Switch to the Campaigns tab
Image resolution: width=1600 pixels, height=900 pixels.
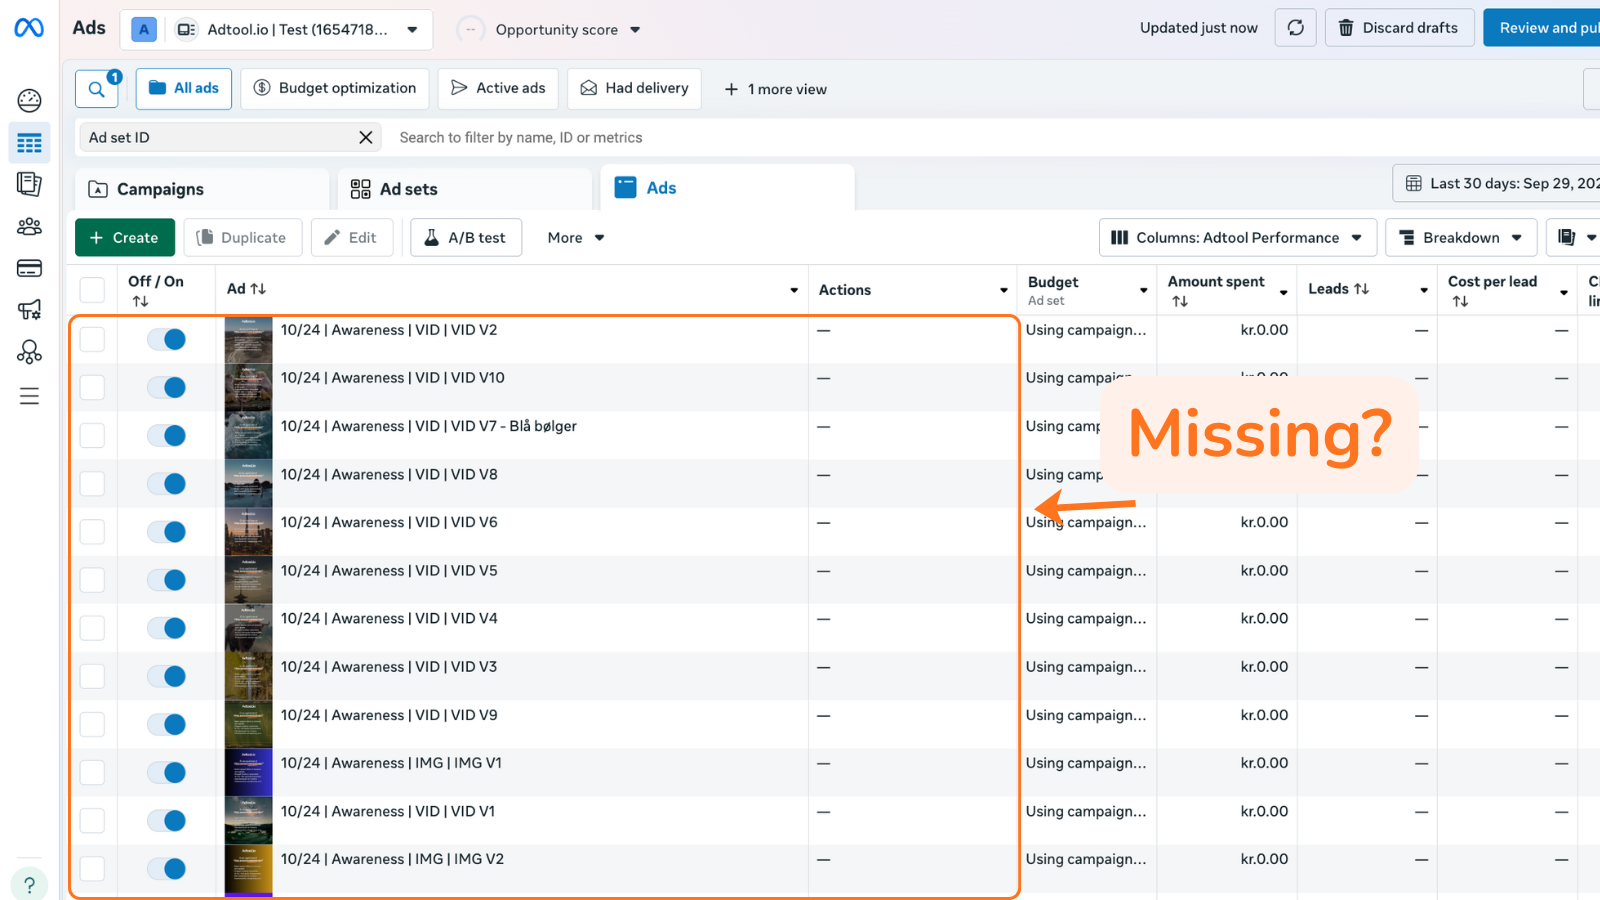pos(160,189)
